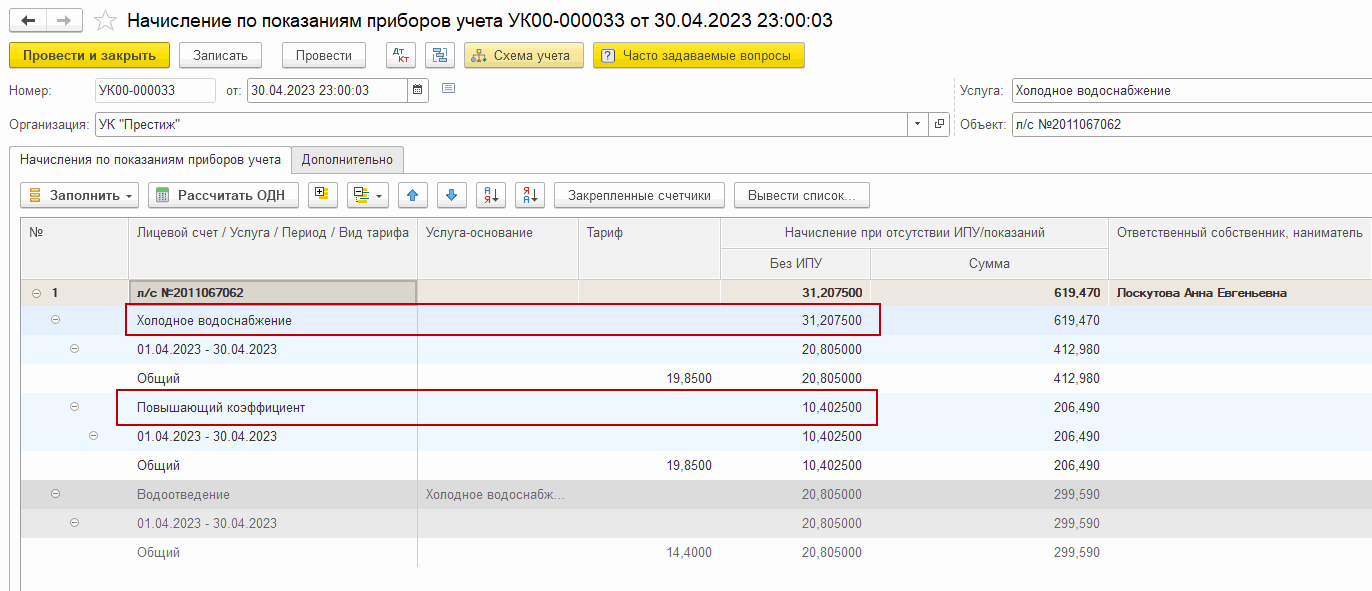Click the comment icon next to the date

[448, 89]
